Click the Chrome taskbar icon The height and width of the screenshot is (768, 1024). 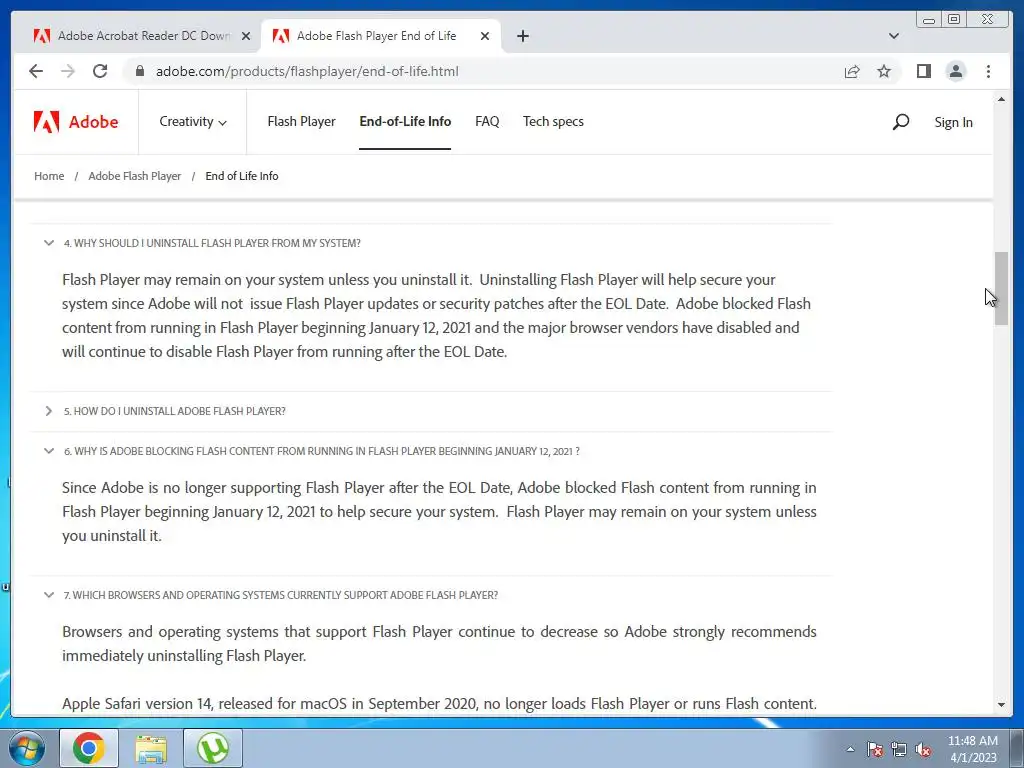[89, 748]
